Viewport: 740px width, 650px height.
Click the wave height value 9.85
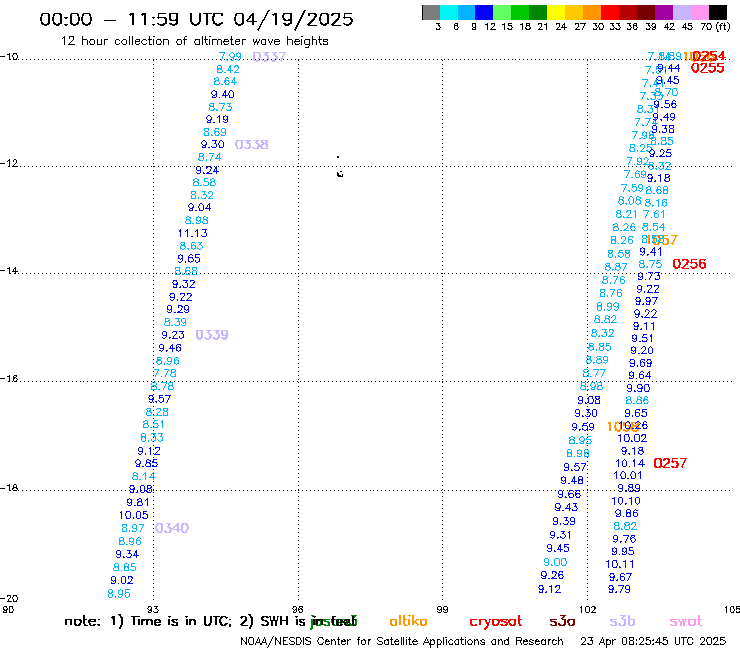(146, 464)
